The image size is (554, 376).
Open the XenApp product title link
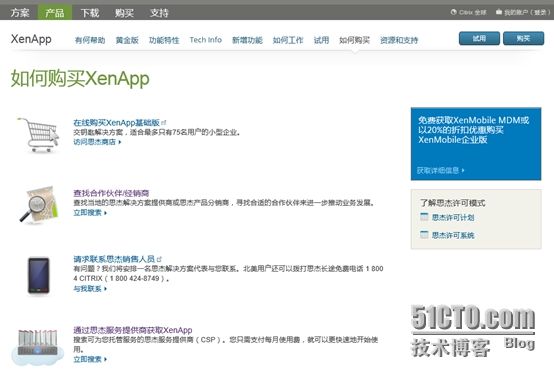(x=31, y=39)
